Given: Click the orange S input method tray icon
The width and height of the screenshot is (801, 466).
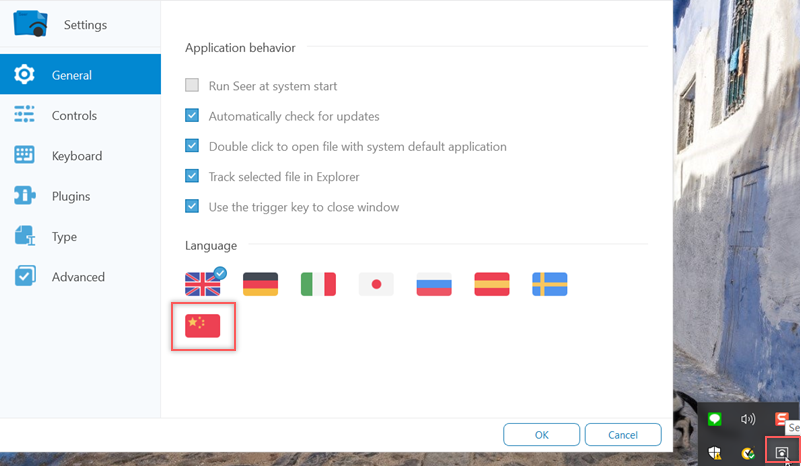Looking at the screenshot, I should [782, 419].
